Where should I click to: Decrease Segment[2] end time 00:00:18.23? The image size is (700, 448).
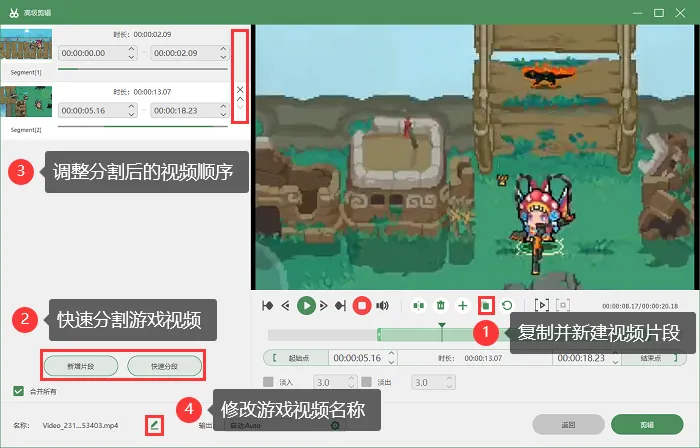pyautogui.click(x=223, y=114)
